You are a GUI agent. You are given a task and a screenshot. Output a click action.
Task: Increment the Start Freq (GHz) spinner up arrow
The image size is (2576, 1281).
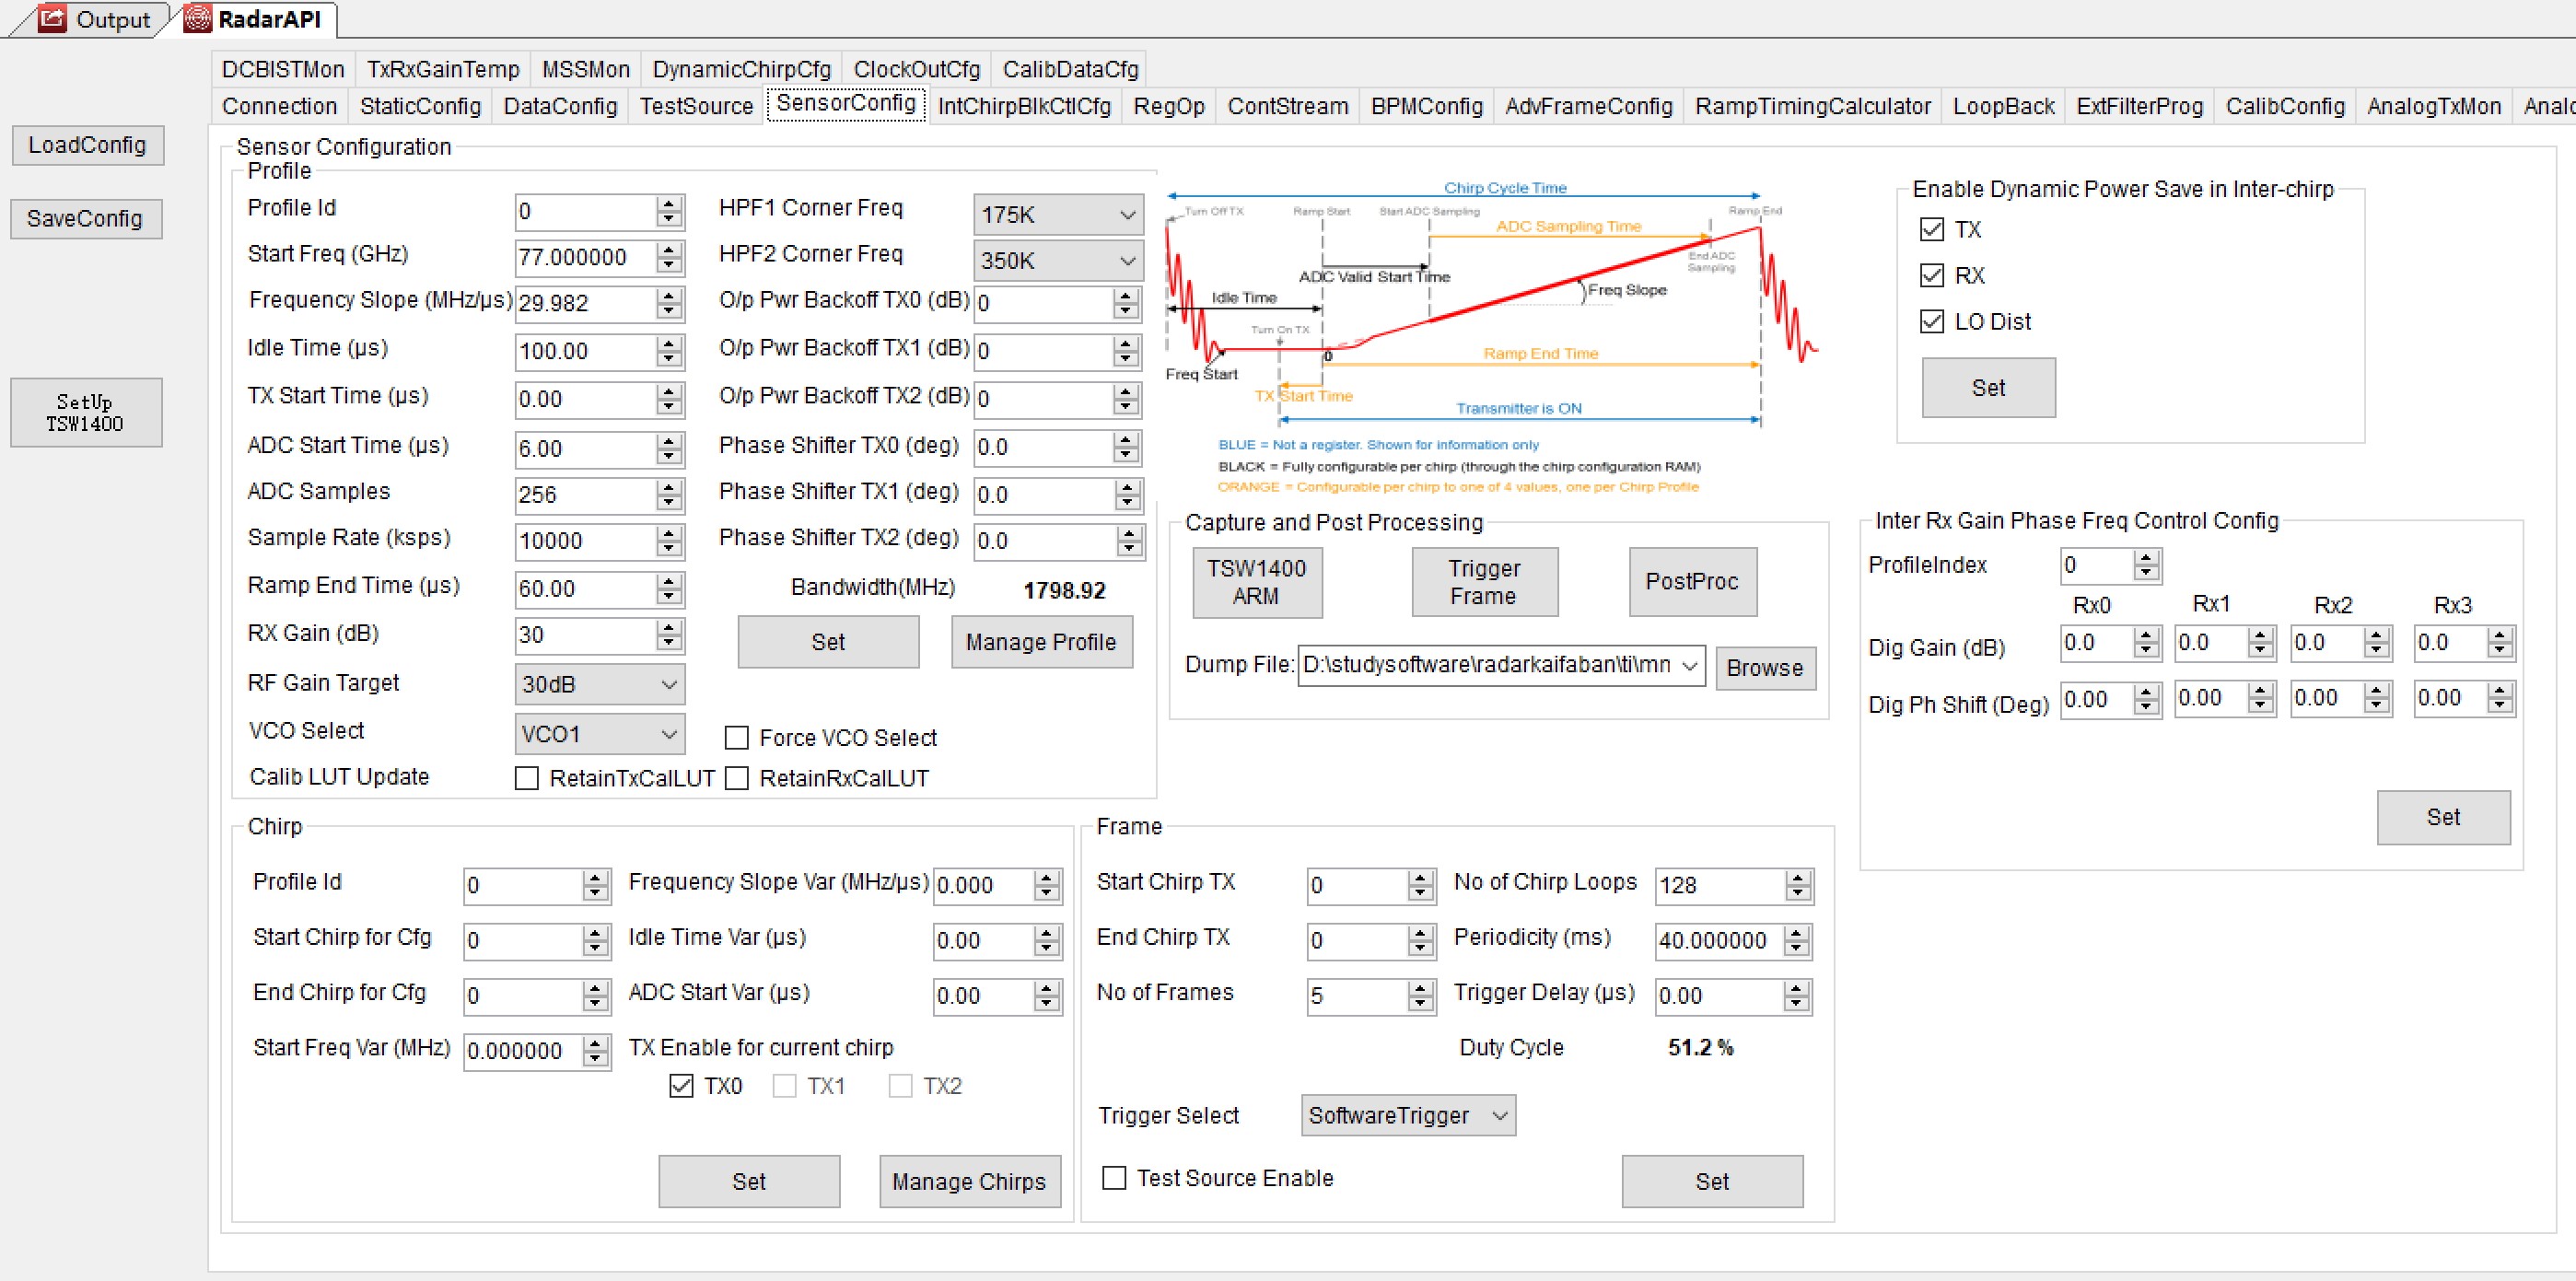pos(669,249)
